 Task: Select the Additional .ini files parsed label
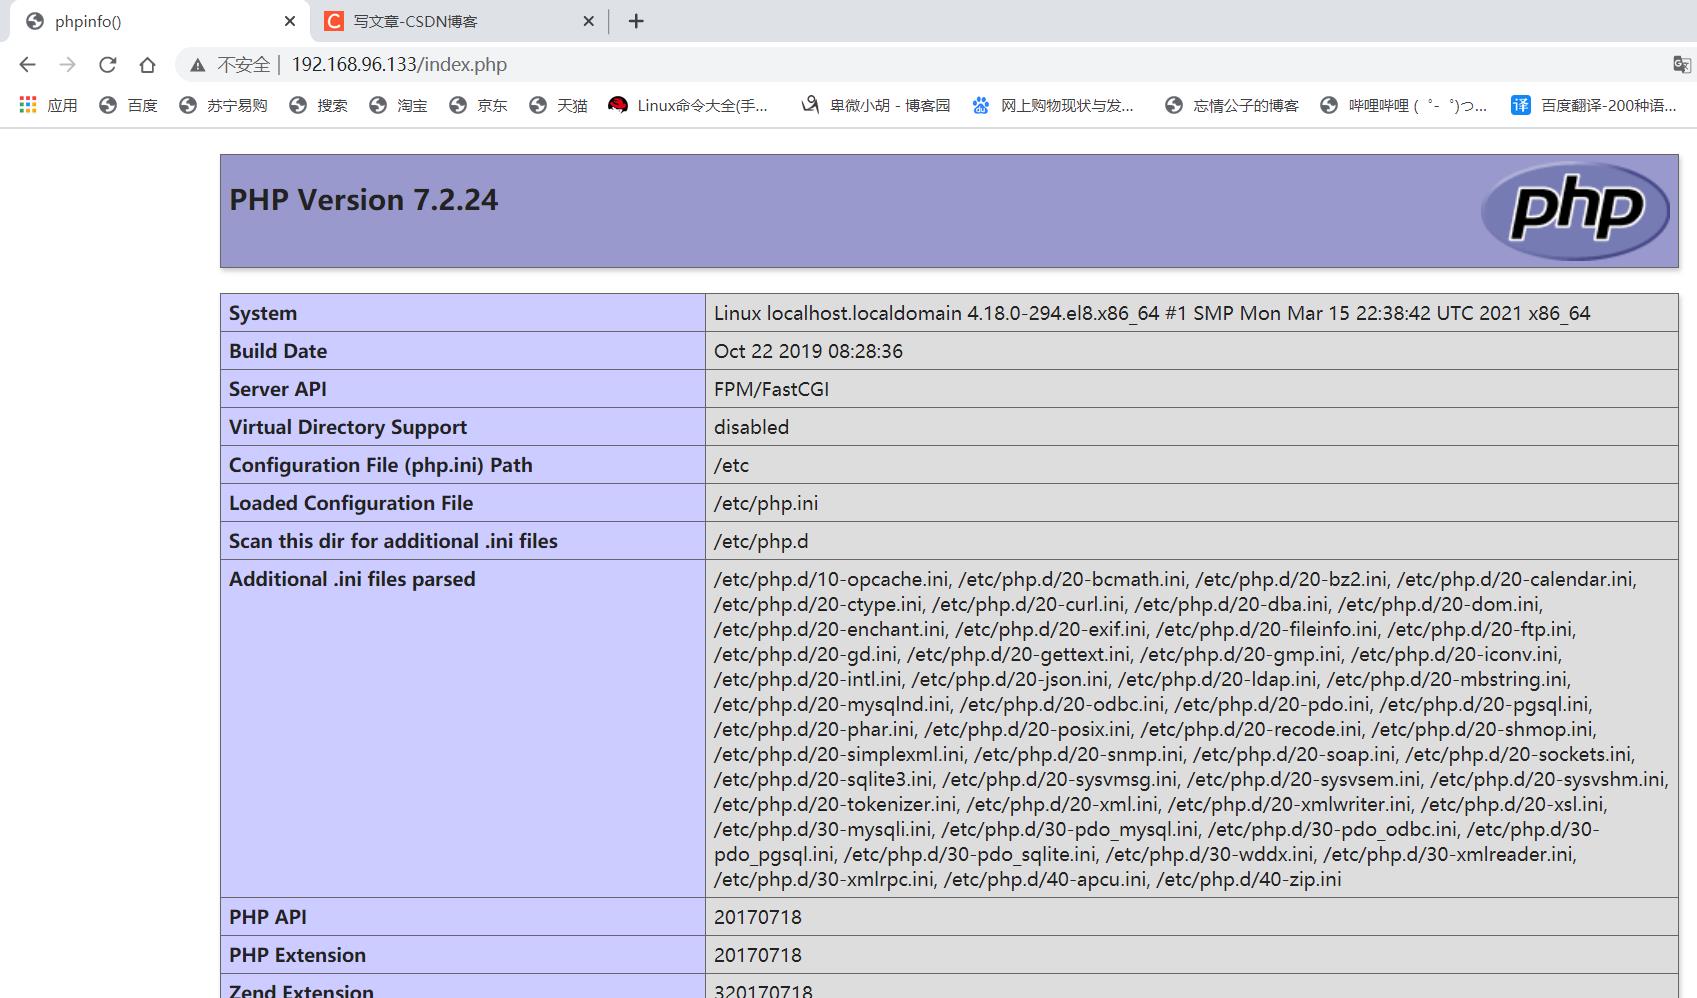352,579
